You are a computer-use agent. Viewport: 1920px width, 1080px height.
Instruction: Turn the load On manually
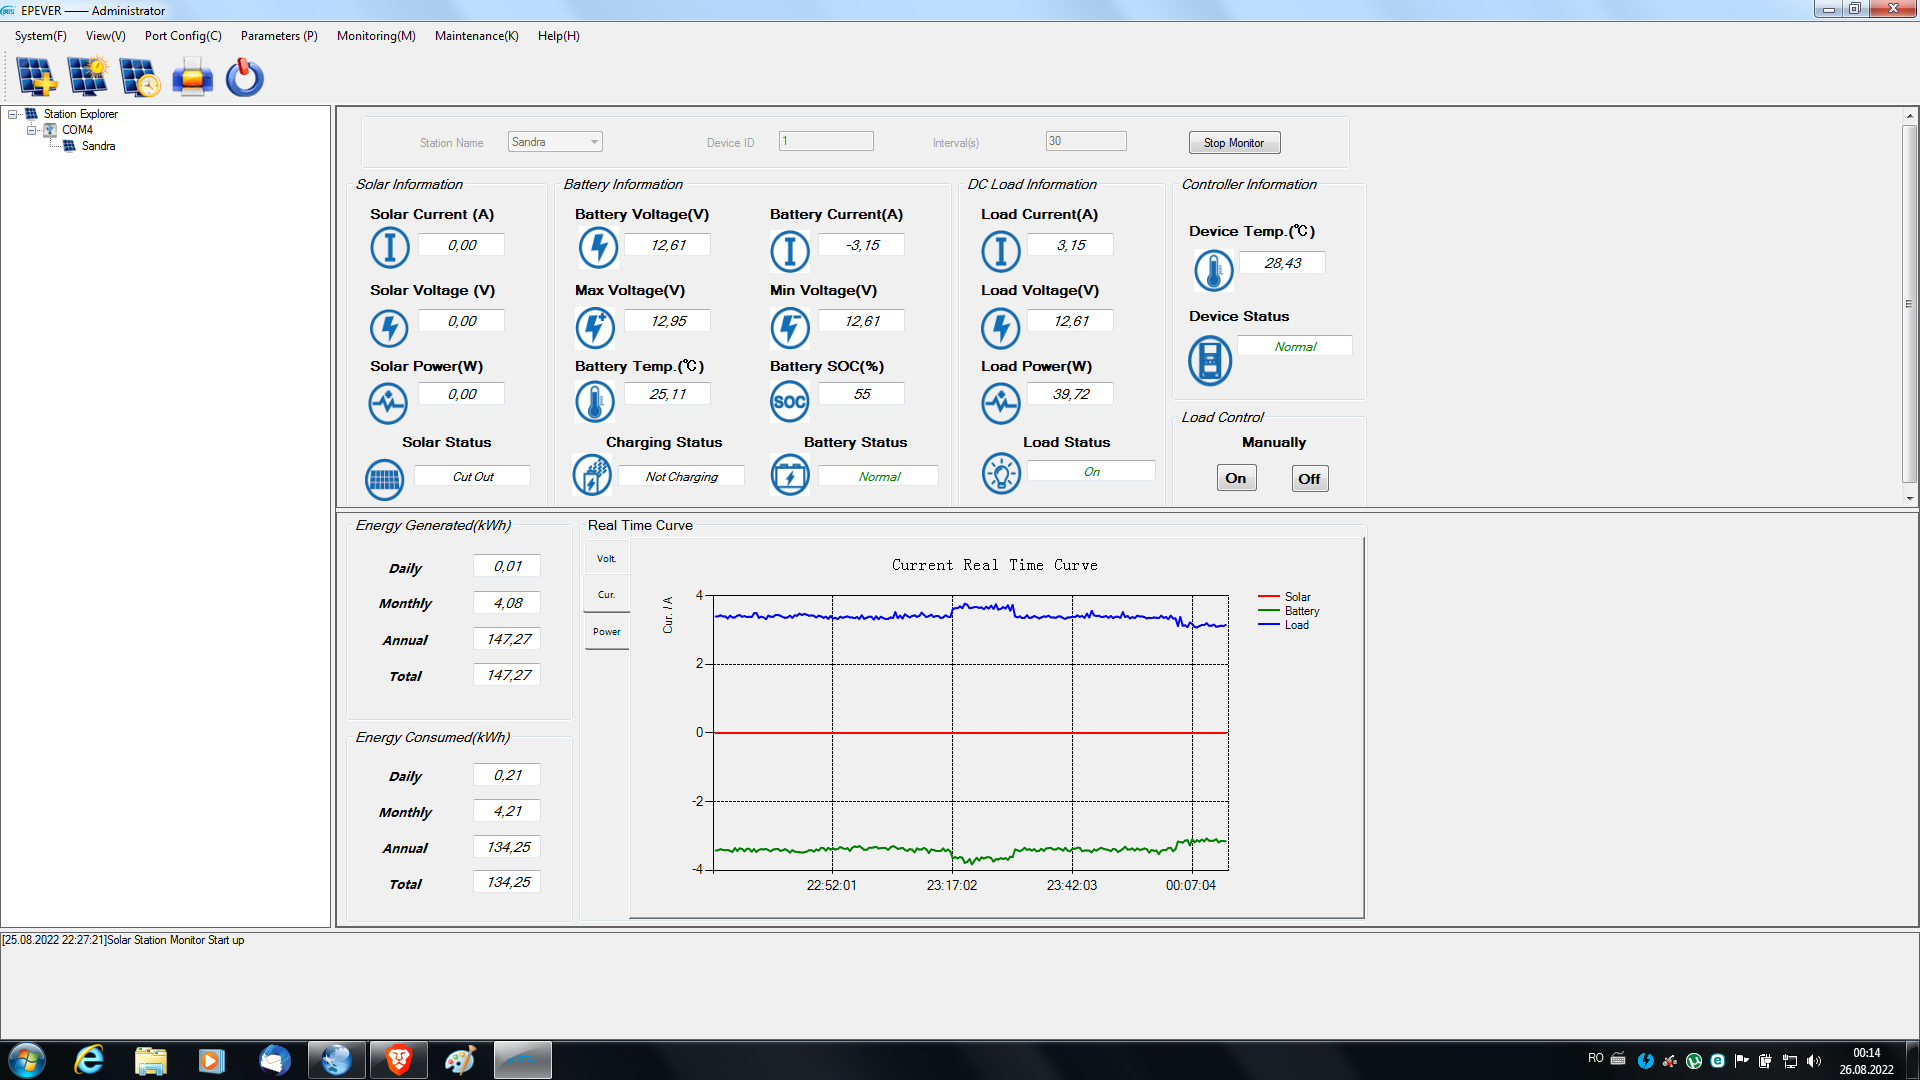(x=1236, y=478)
